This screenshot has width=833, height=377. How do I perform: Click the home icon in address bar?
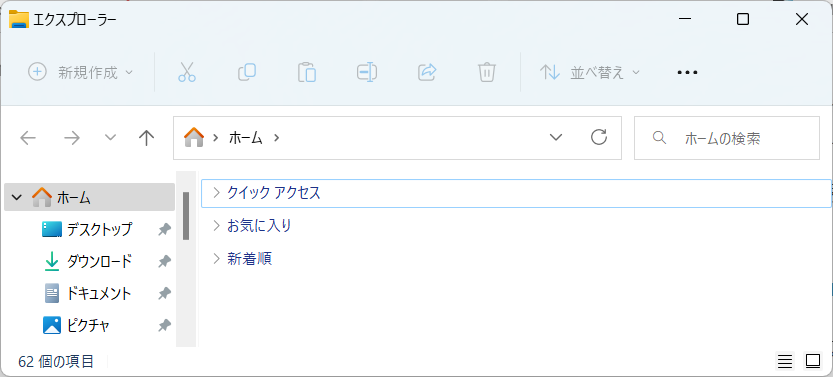coord(194,138)
